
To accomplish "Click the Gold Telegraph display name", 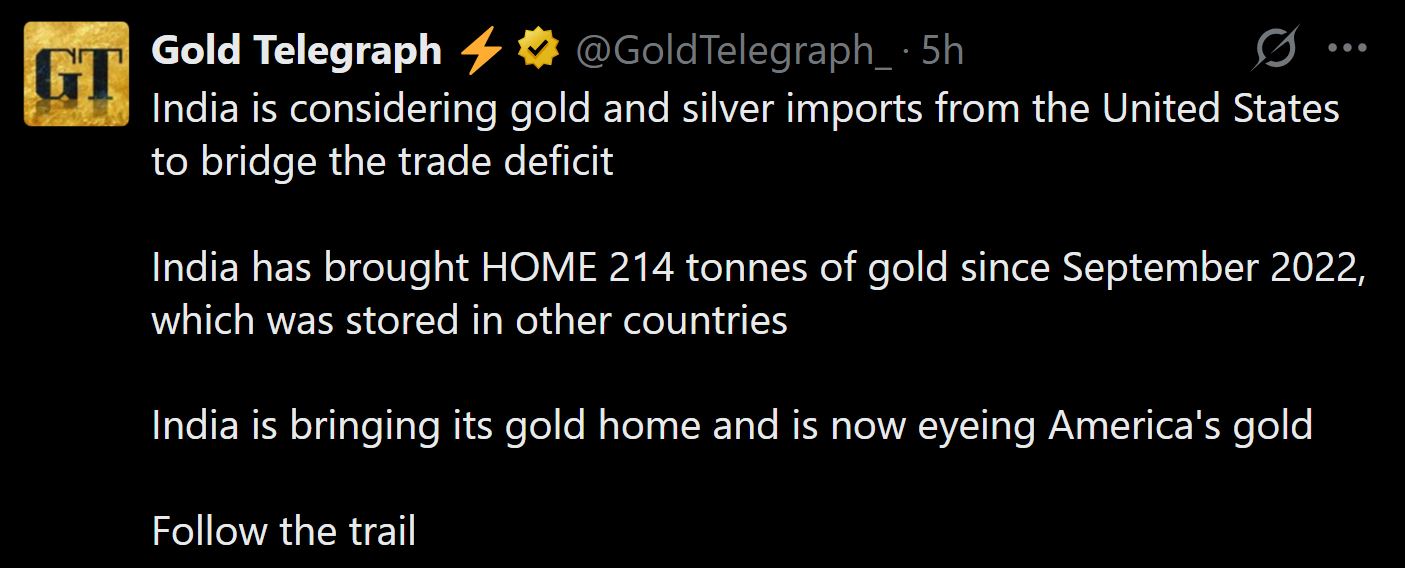I will tap(296, 50).
